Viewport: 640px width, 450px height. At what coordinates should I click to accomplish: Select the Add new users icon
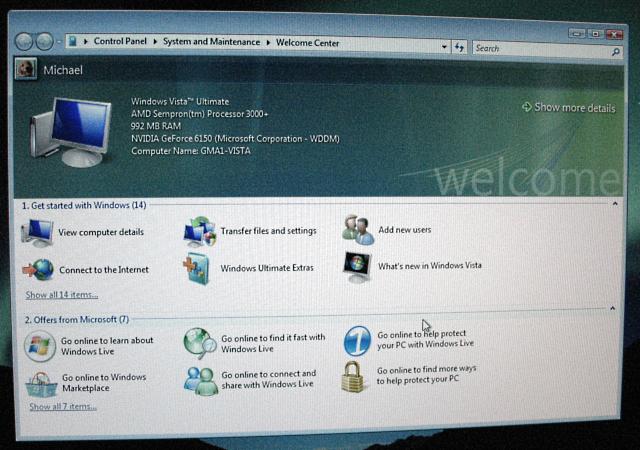click(357, 230)
